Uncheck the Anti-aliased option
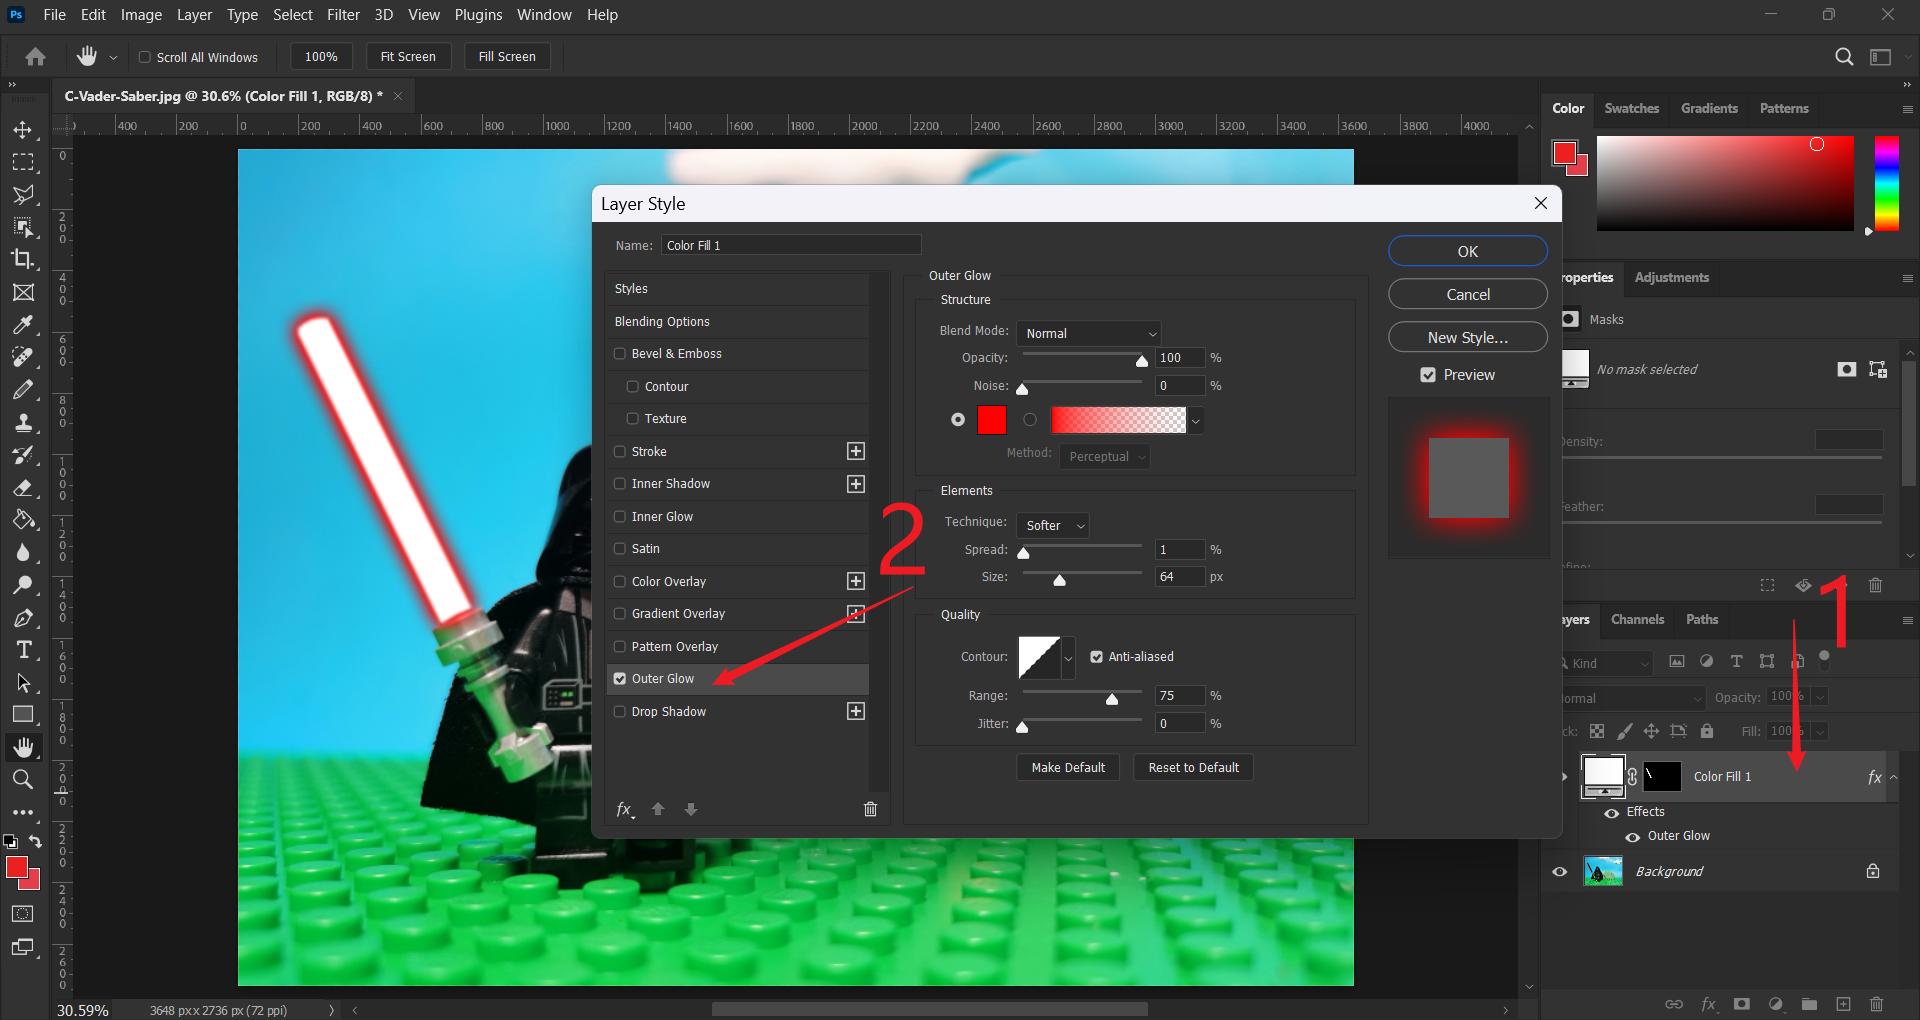This screenshot has height=1020, width=1920. (1097, 657)
